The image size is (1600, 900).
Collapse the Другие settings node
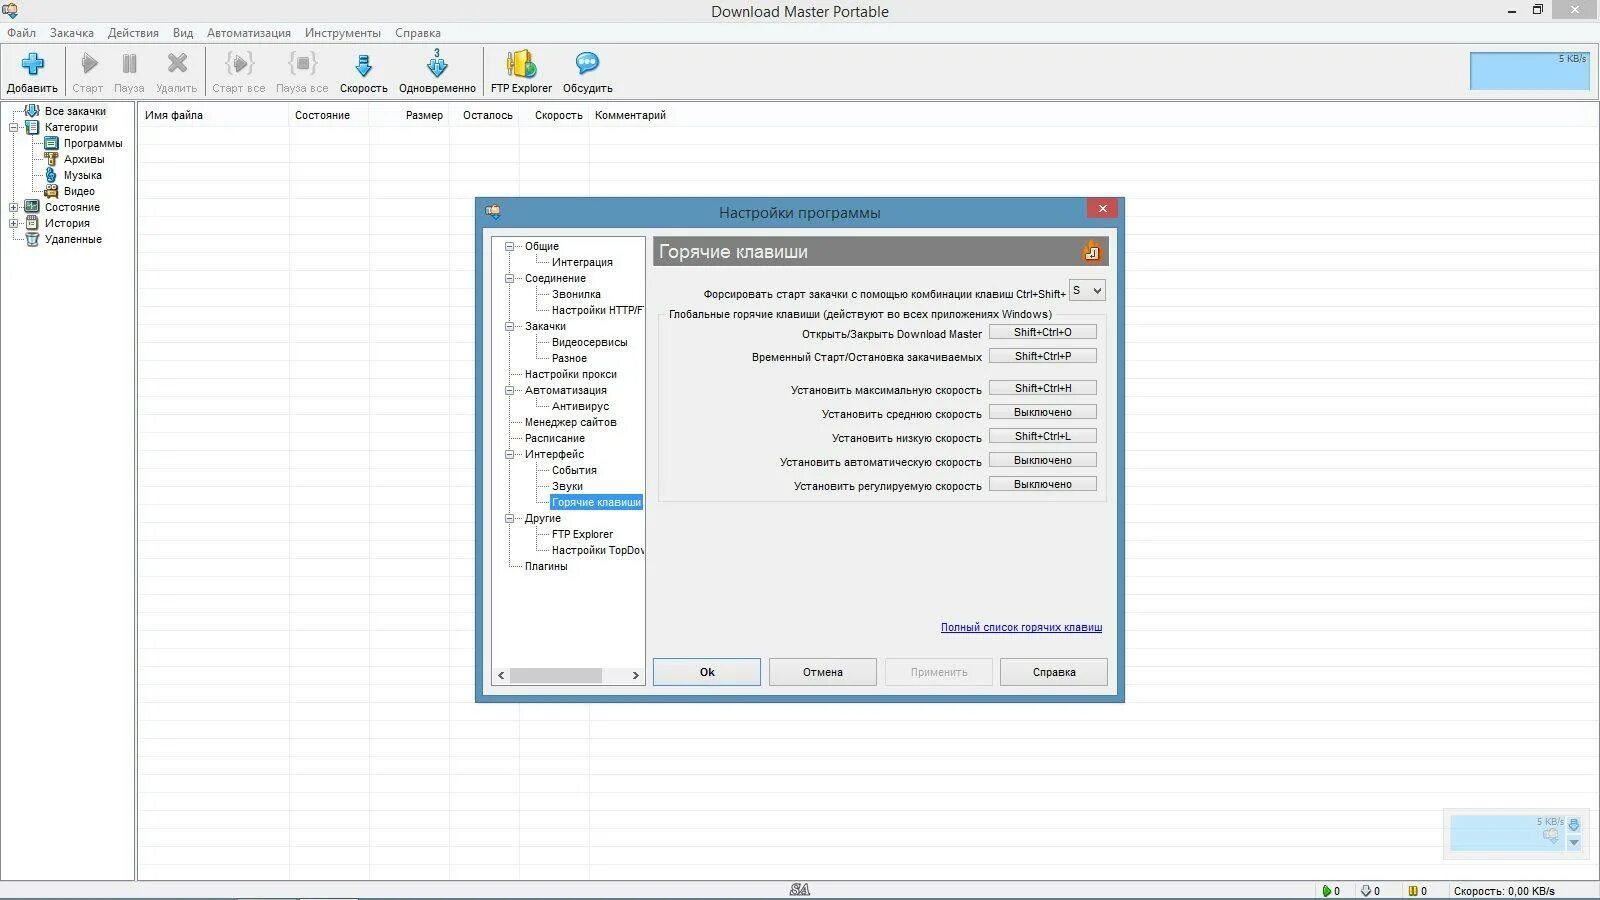[x=509, y=518]
